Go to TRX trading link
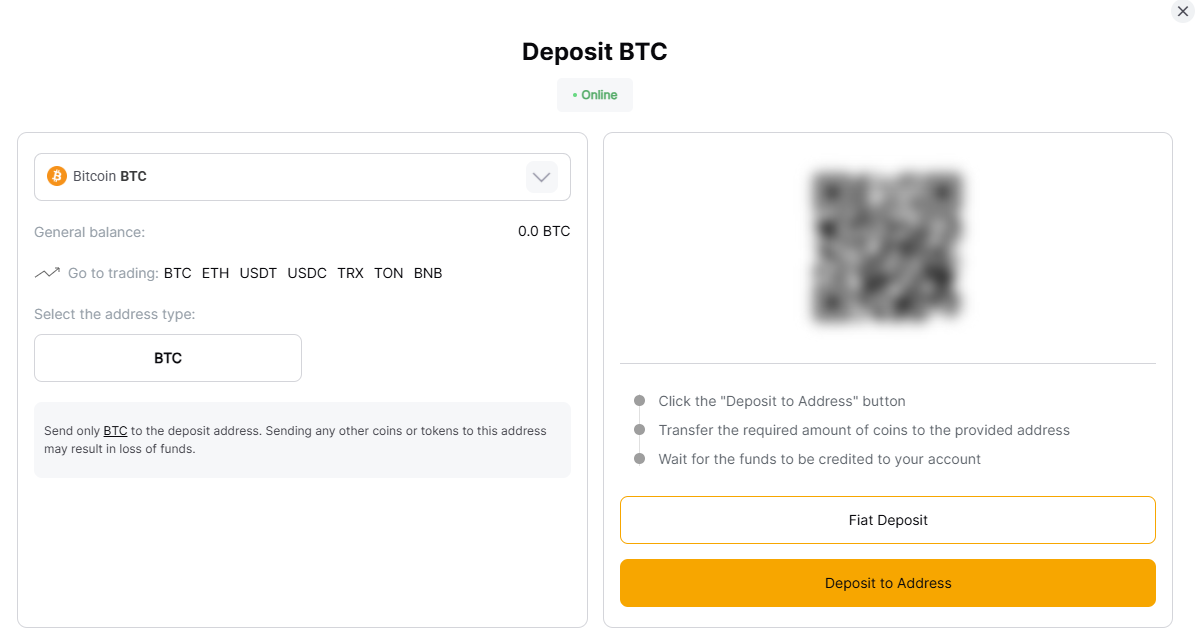The width and height of the screenshot is (1200, 641). (x=350, y=273)
